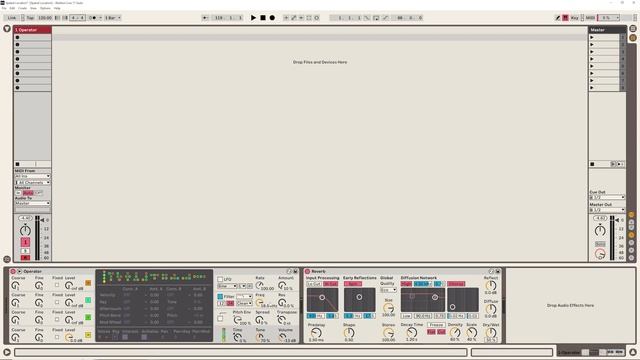Screen dimensions: 640x360
Task: Click Operator's Volume knob
Action: click(x=283, y=337)
